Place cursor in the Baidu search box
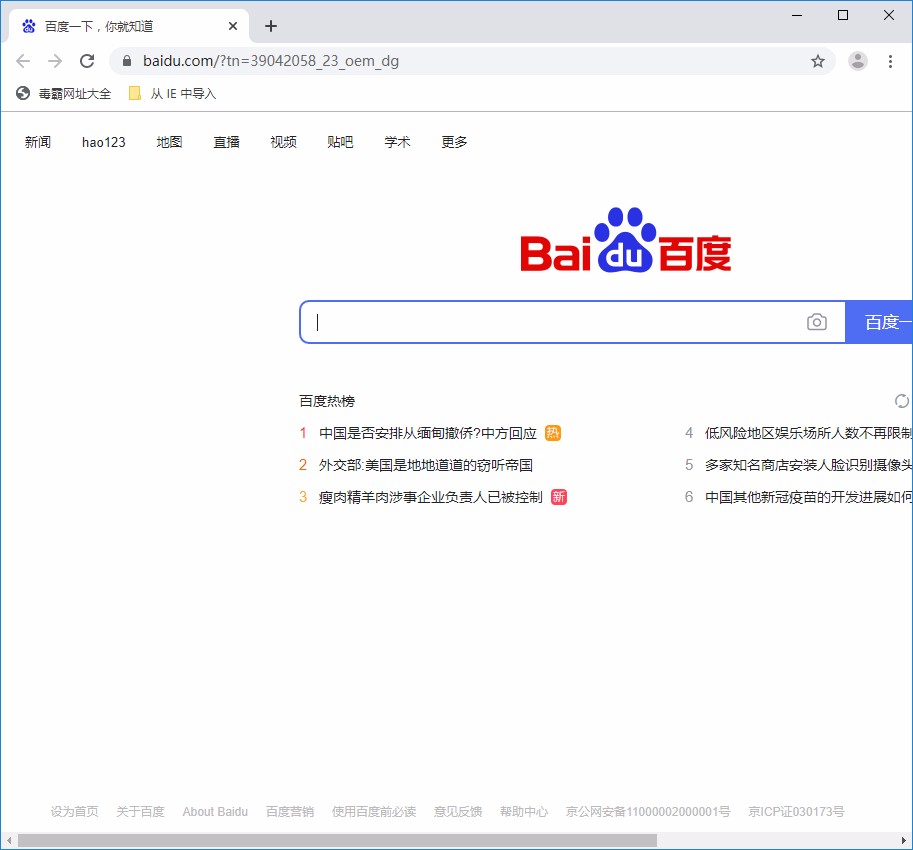 click(x=560, y=321)
